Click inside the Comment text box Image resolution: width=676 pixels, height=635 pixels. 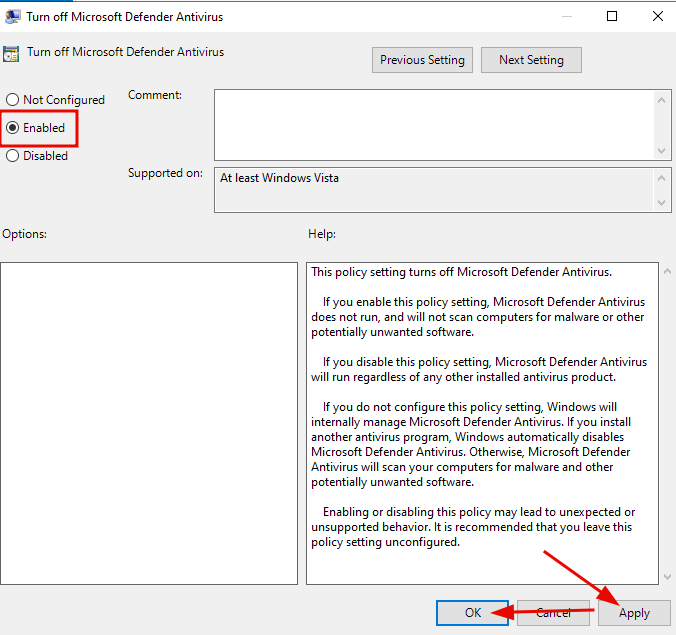click(x=434, y=125)
